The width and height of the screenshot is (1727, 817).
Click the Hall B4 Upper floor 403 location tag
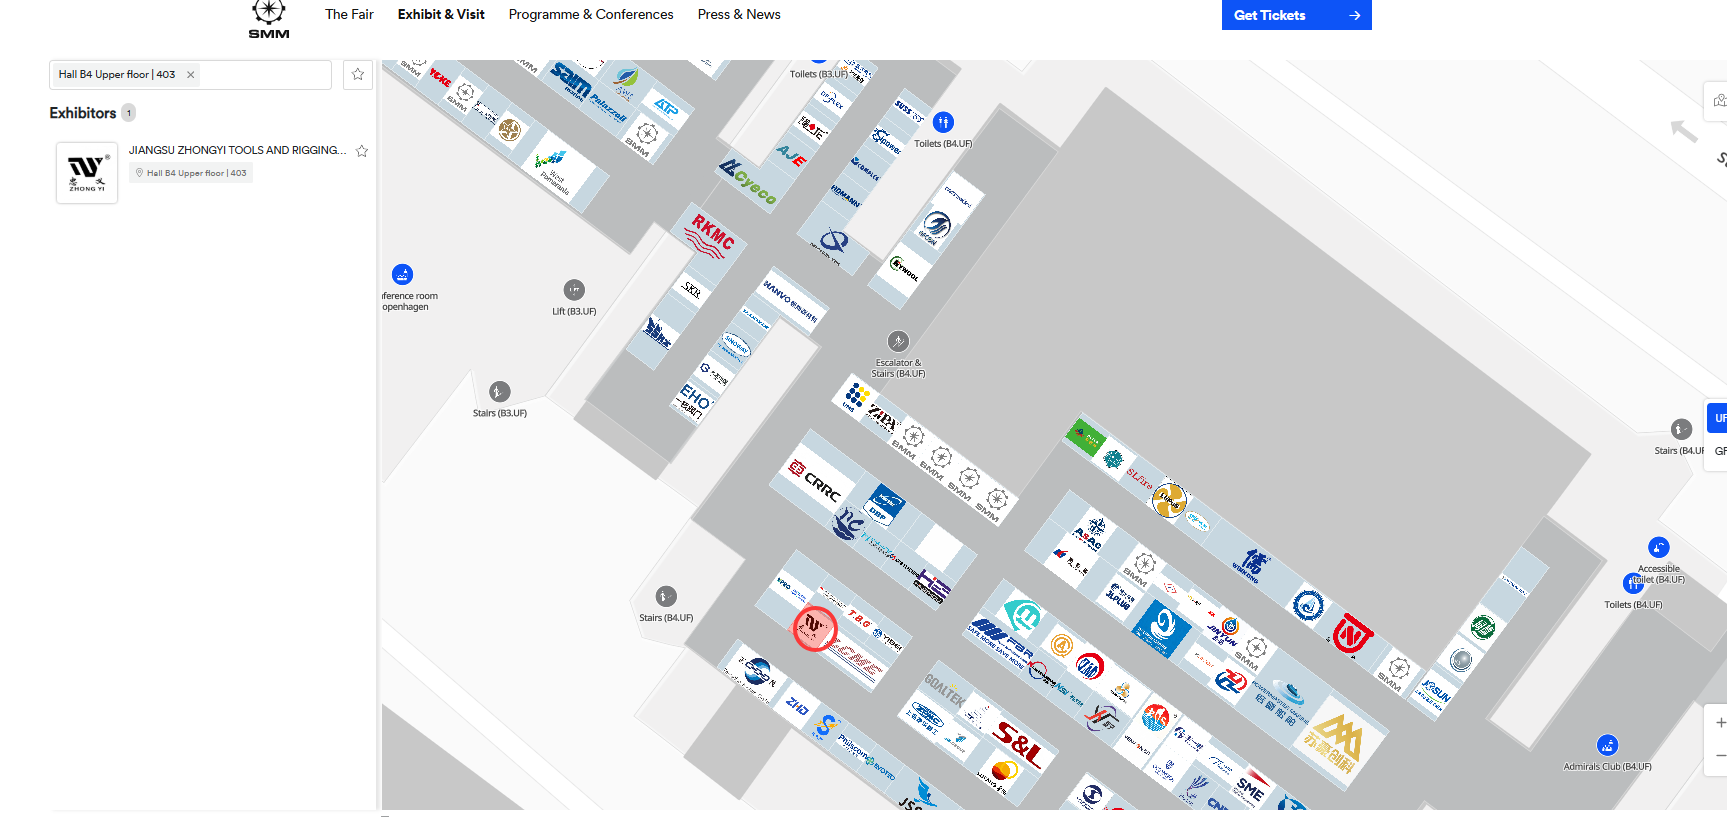(x=191, y=173)
